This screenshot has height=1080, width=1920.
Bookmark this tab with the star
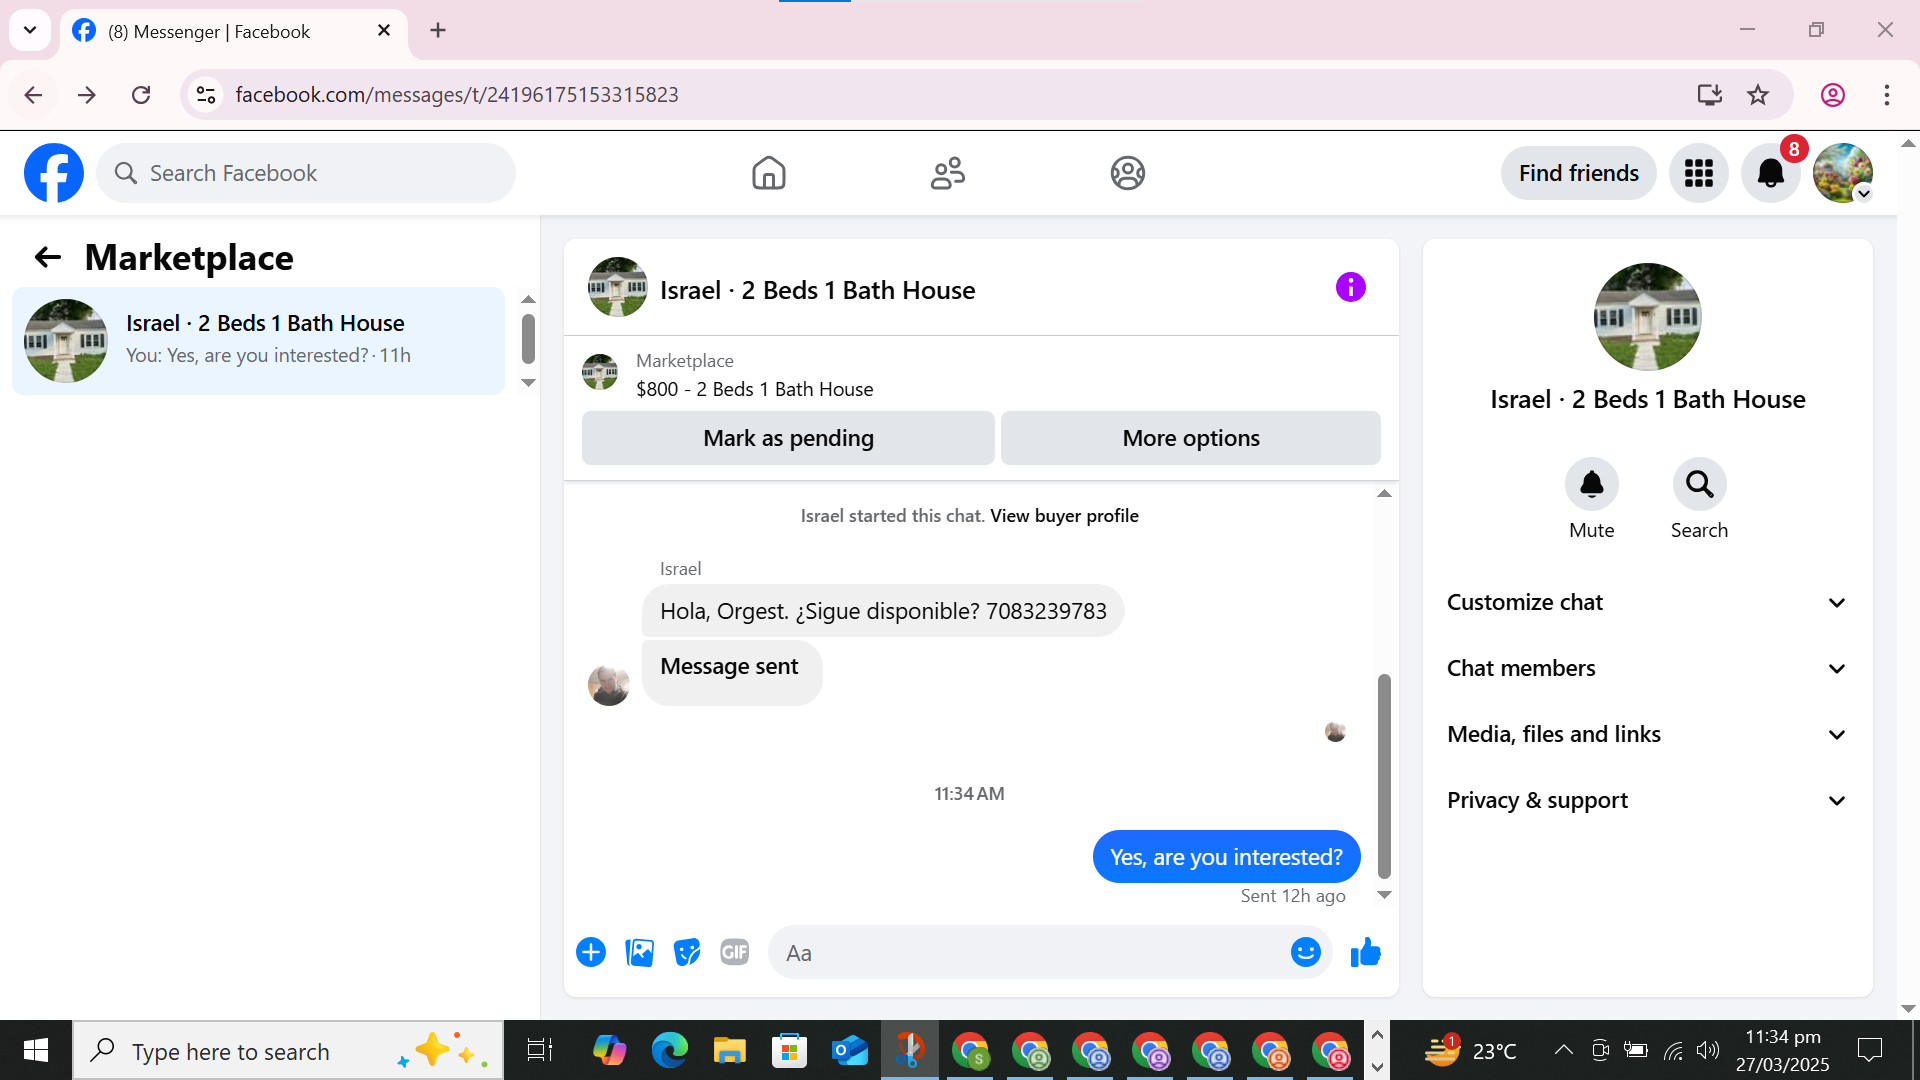pos(1758,95)
